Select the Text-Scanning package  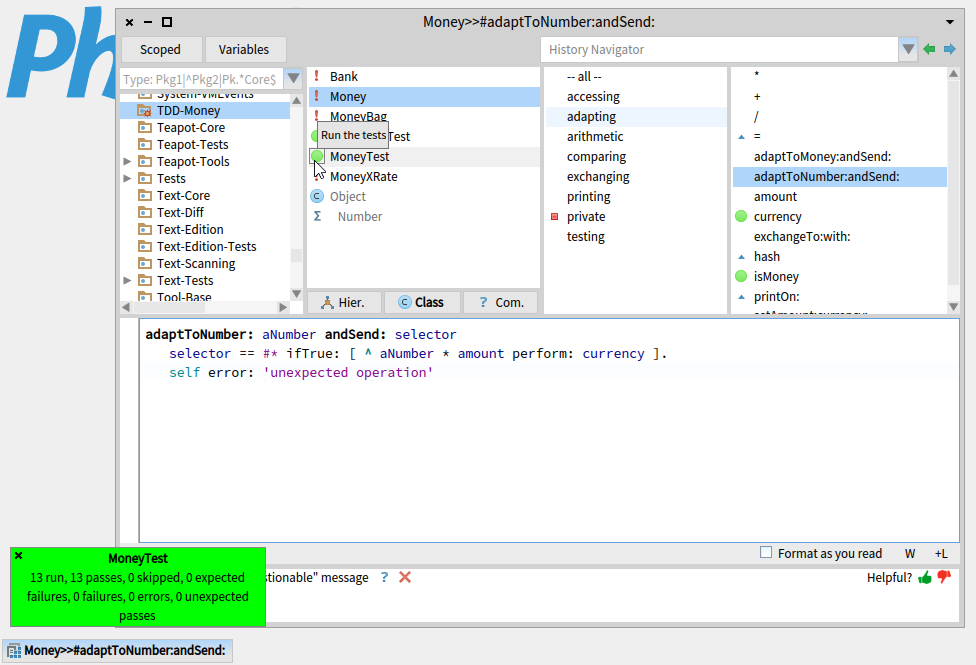(x=205, y=263)
